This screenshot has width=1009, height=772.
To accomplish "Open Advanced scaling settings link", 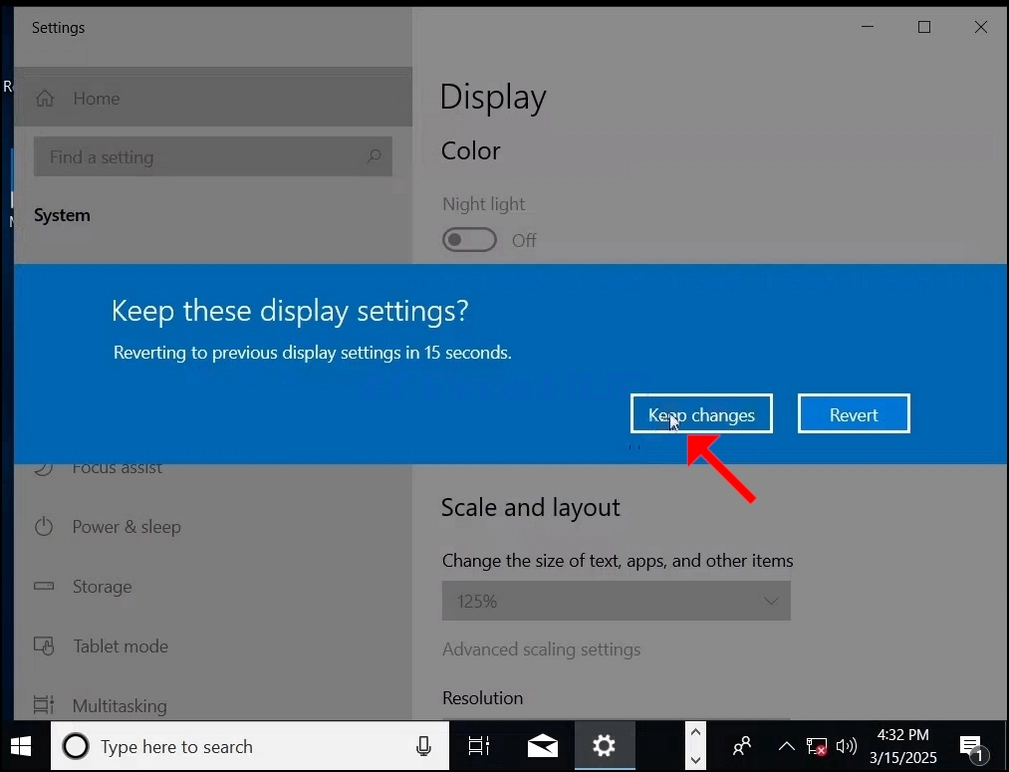I will pyautogui.click(x=541, y=649).
